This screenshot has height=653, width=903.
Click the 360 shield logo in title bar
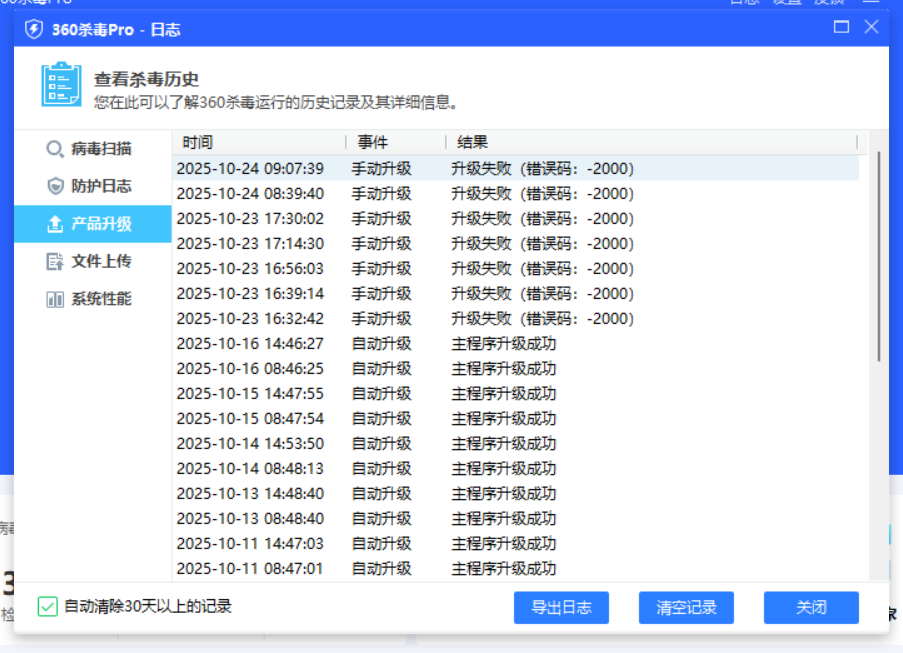[x=34, y=29]
